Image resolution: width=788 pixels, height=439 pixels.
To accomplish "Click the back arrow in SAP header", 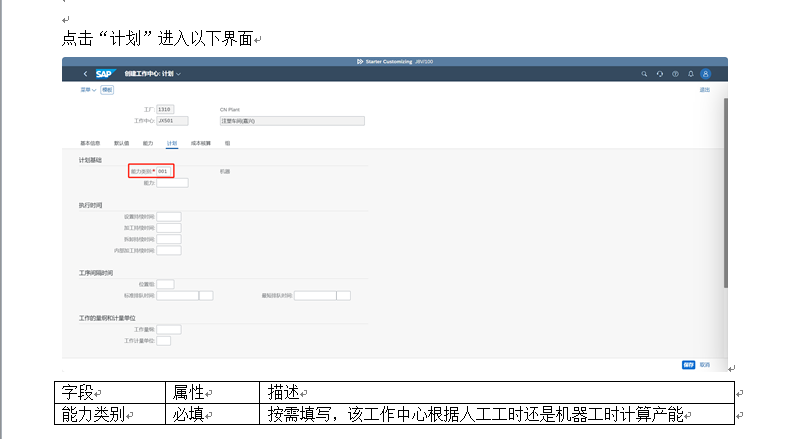I will (x=85, y=74).
